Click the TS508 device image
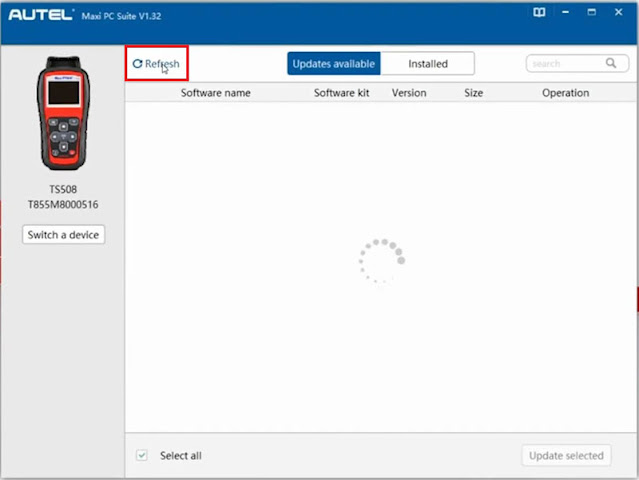 point(63,113)
